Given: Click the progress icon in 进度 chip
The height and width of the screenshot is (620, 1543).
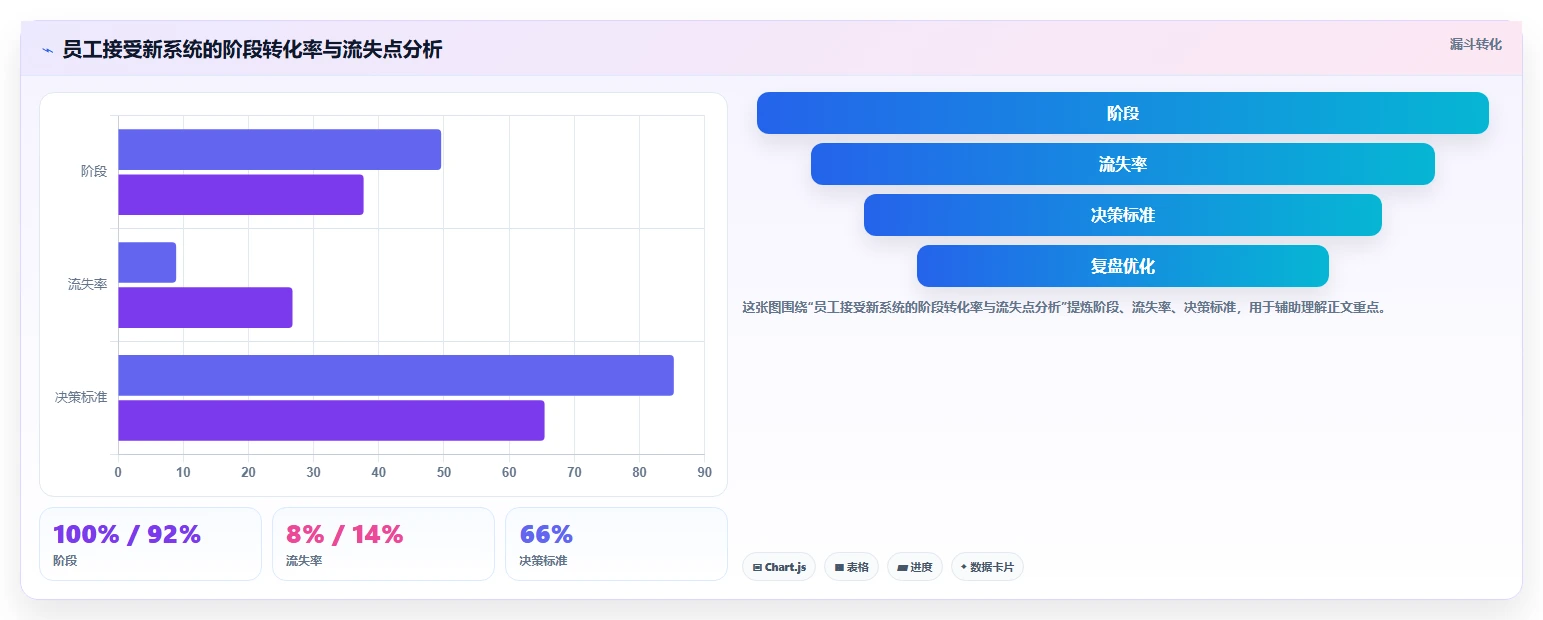Looking at the screenshot, I should point(902,567).
